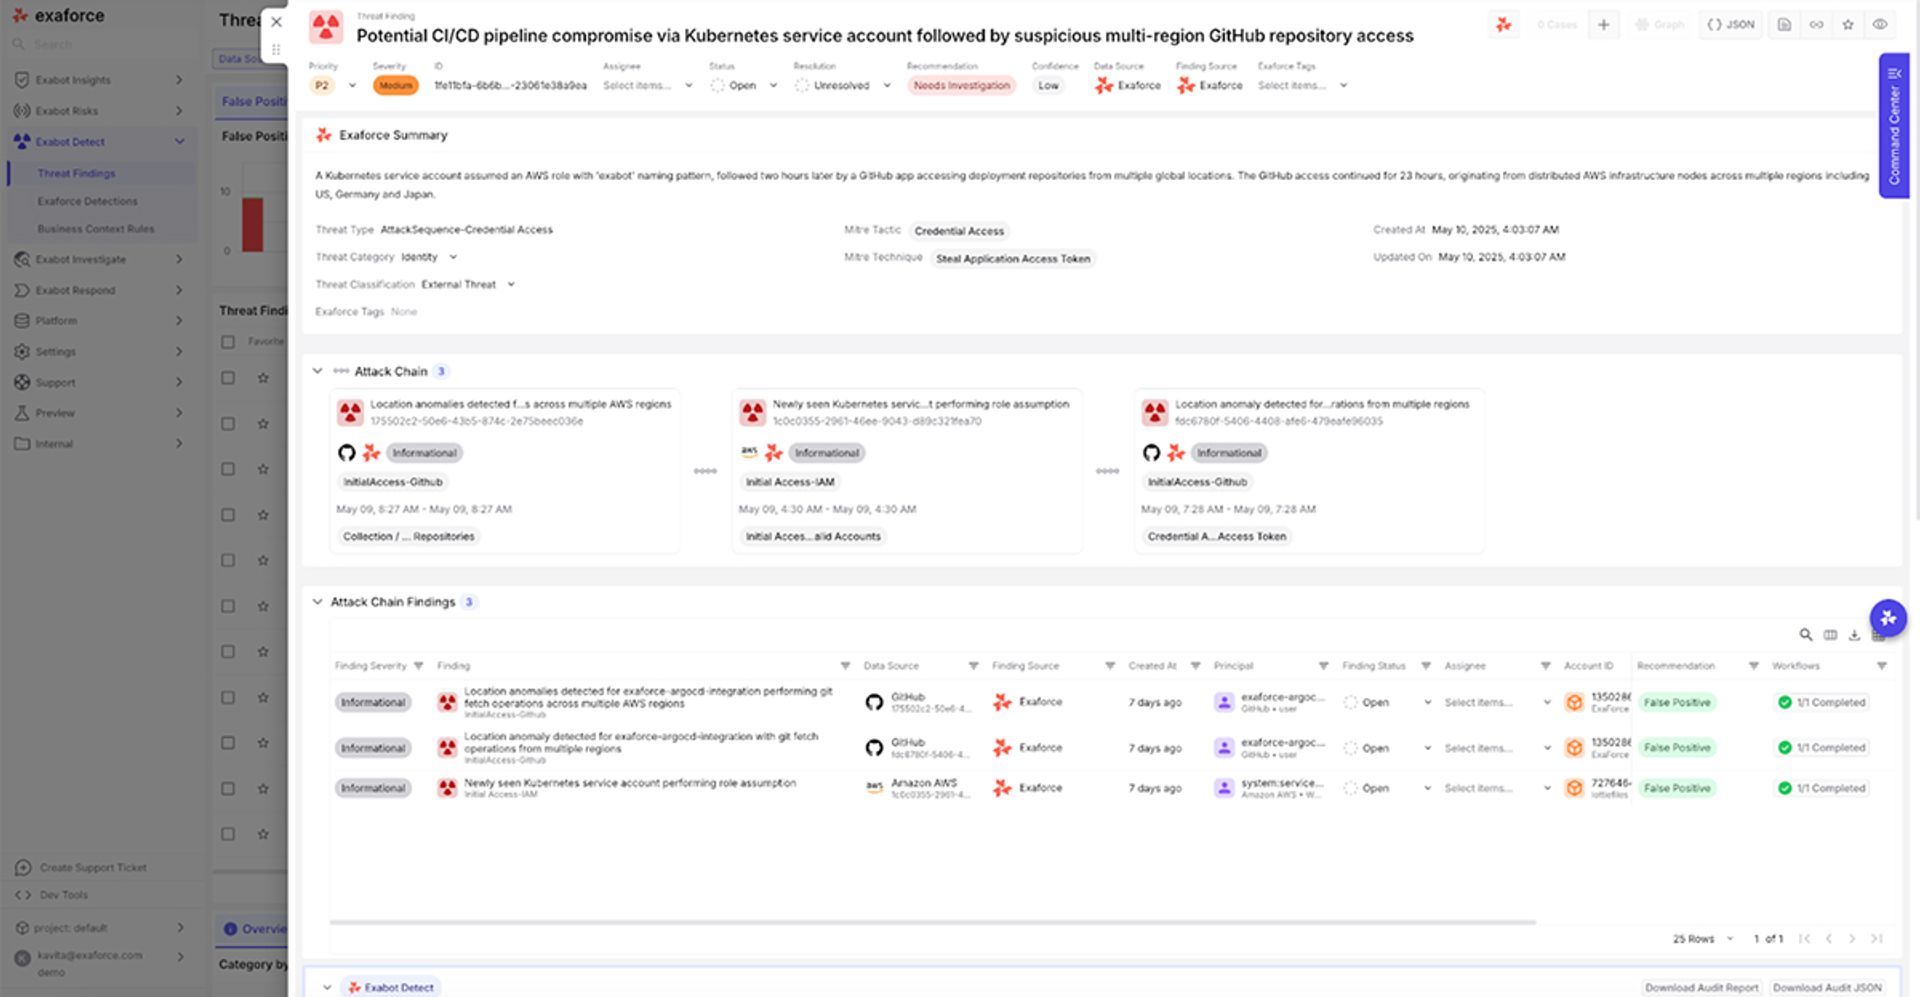
Task: Filter the Principal column
Action: (1323, 666)
